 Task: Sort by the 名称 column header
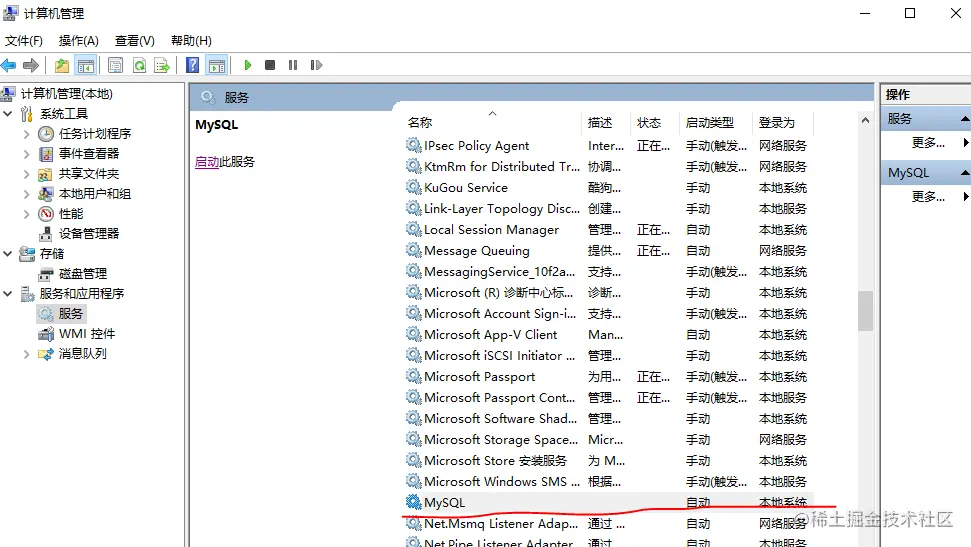pos(493,123)
